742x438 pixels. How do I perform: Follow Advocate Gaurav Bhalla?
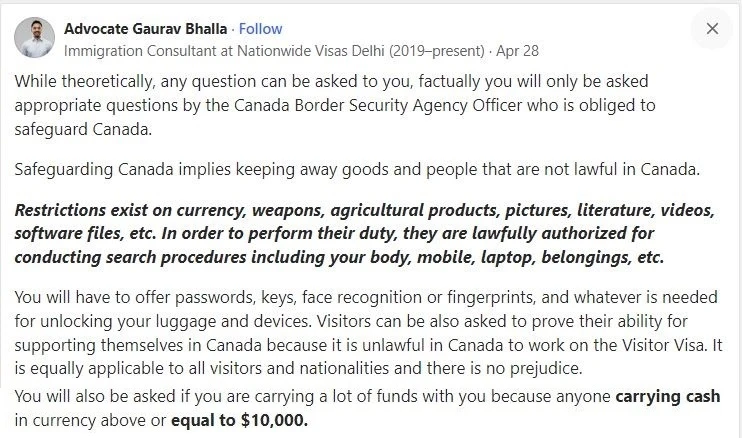(x=260, y=29)
